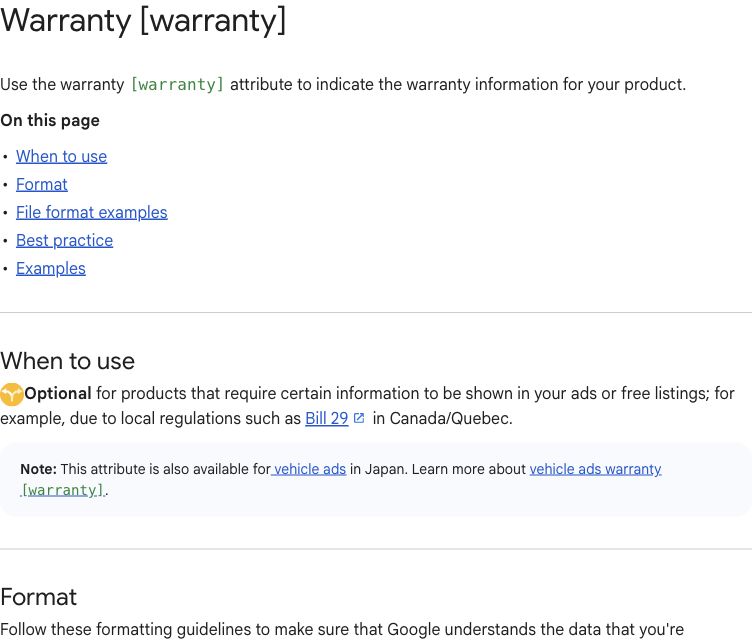
Task: Jump to the Format section link
Action: point(42,184)
